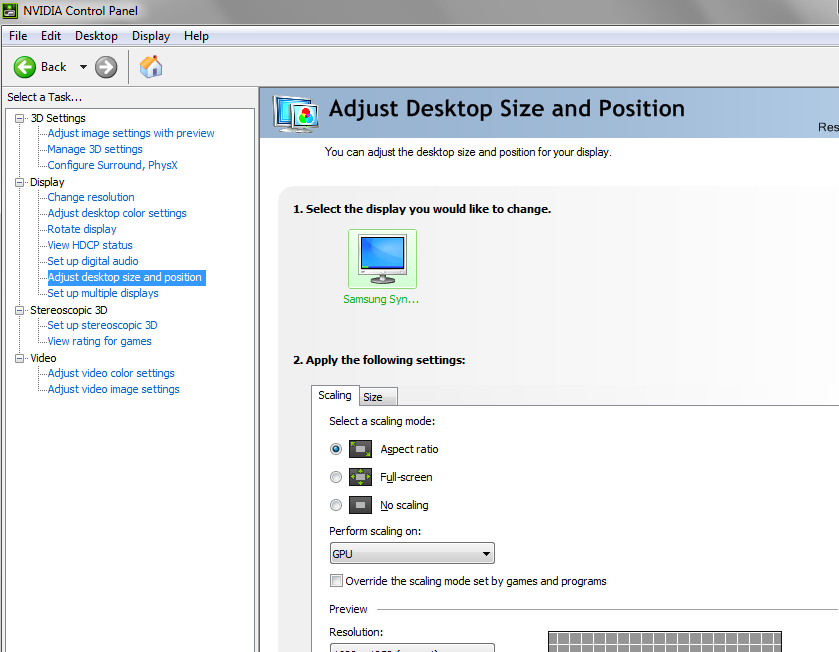
Task: Select Adjust desktop size and position
Action: click(x=126, y=278)
